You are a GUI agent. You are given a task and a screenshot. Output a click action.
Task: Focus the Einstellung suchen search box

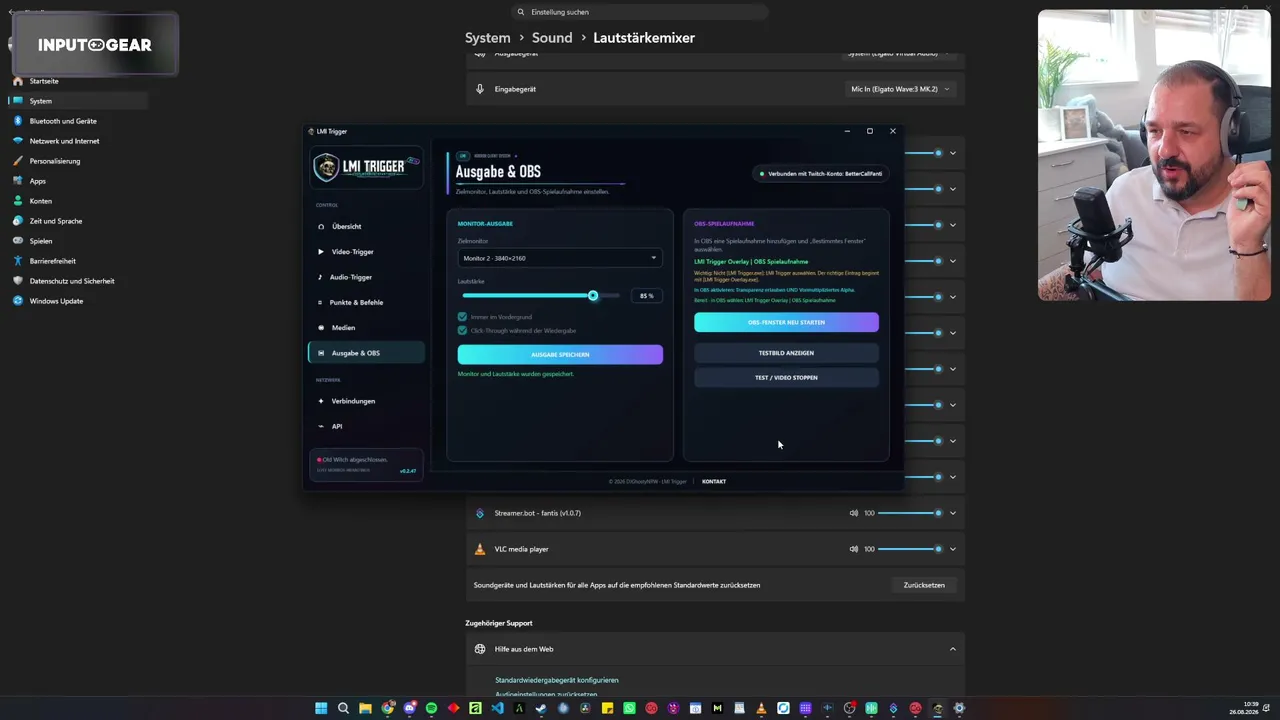pos(640,12)
